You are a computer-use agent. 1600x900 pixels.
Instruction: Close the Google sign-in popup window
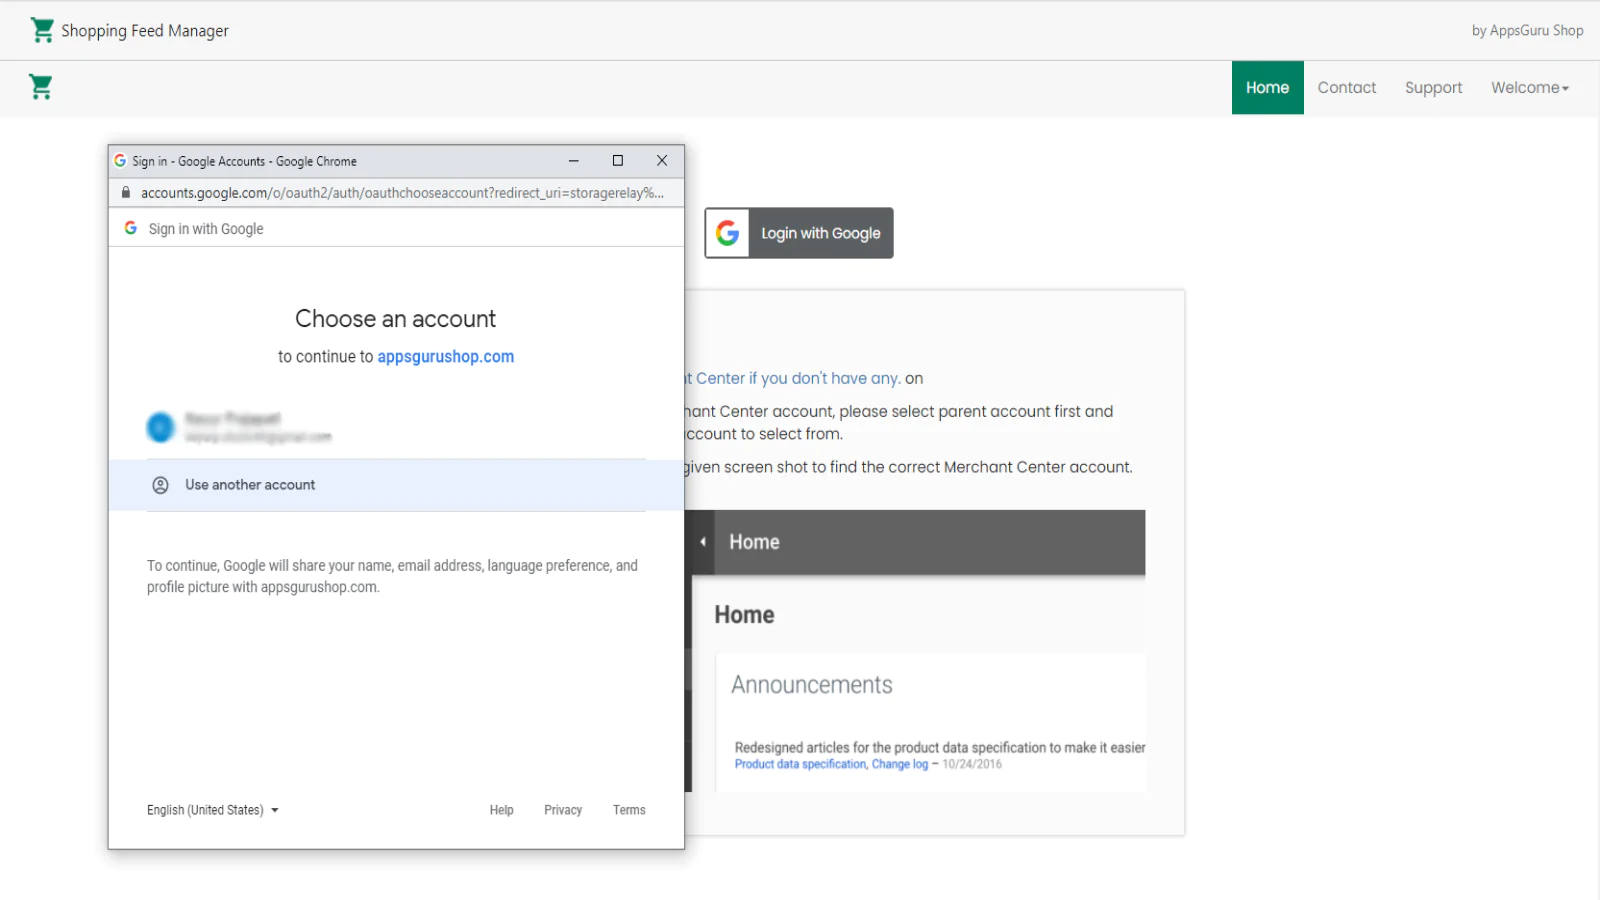[x=662, y=161]
